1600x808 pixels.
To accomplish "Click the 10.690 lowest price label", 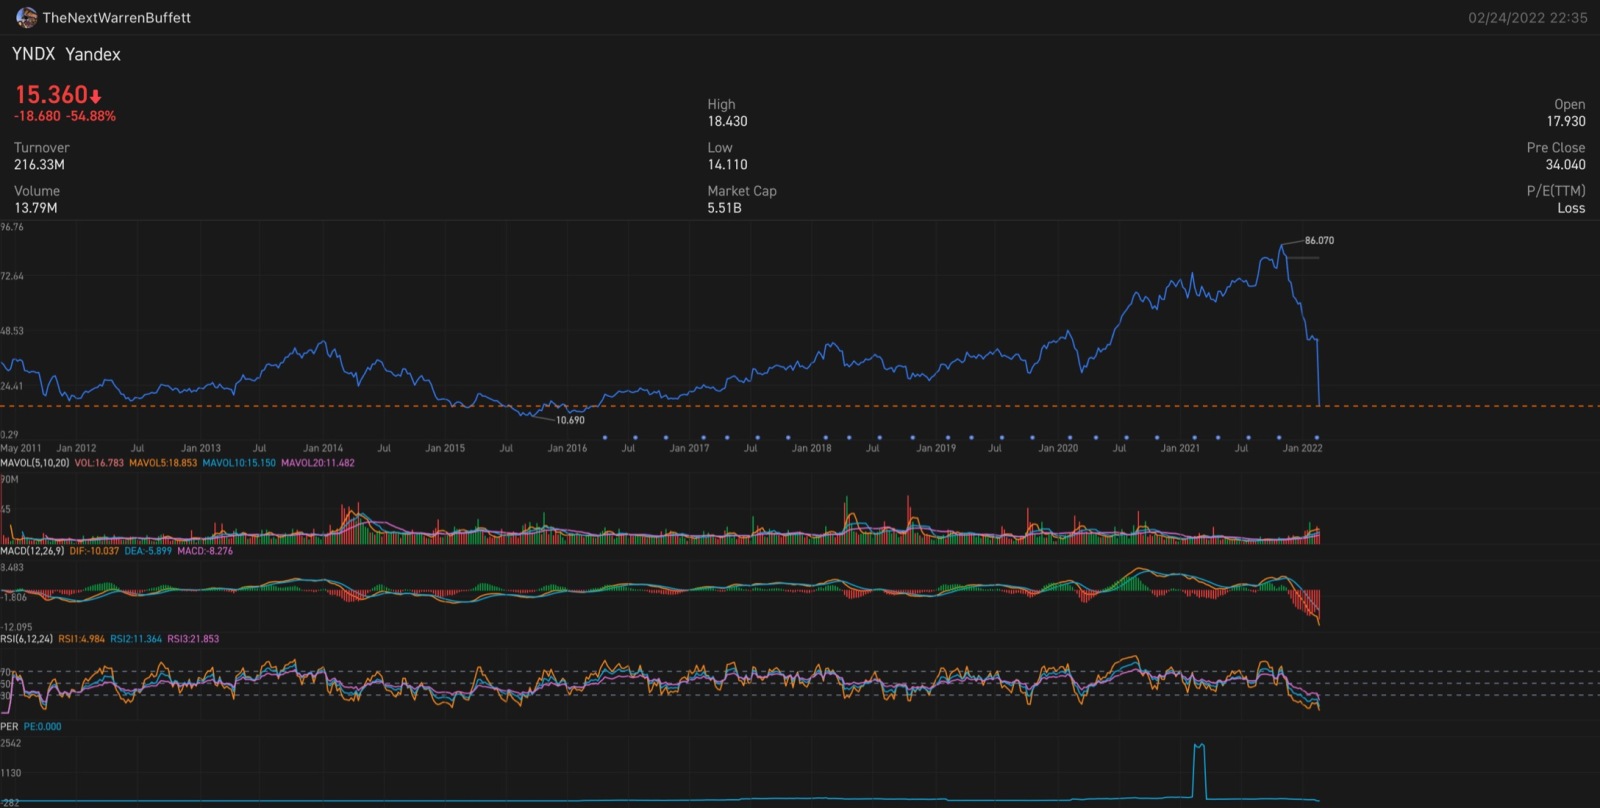I will pos(570,420).
